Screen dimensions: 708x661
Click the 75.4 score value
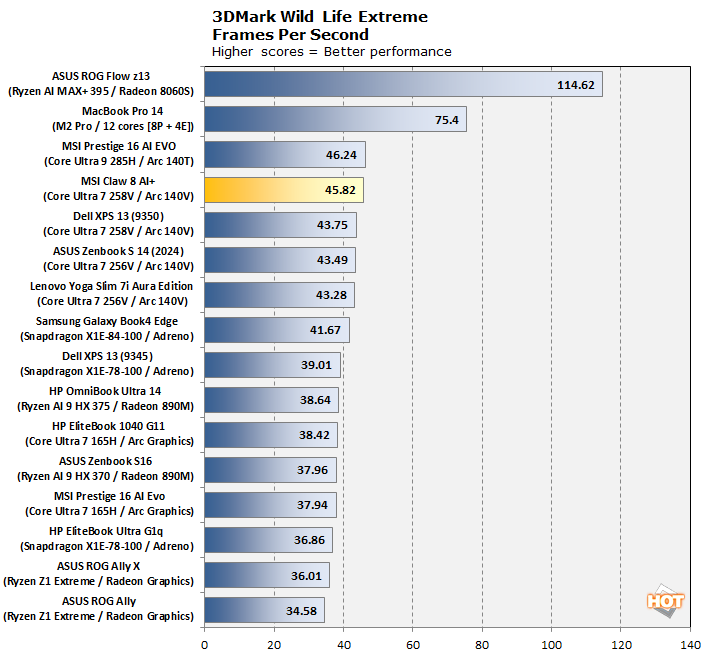[x=447, y=120]
